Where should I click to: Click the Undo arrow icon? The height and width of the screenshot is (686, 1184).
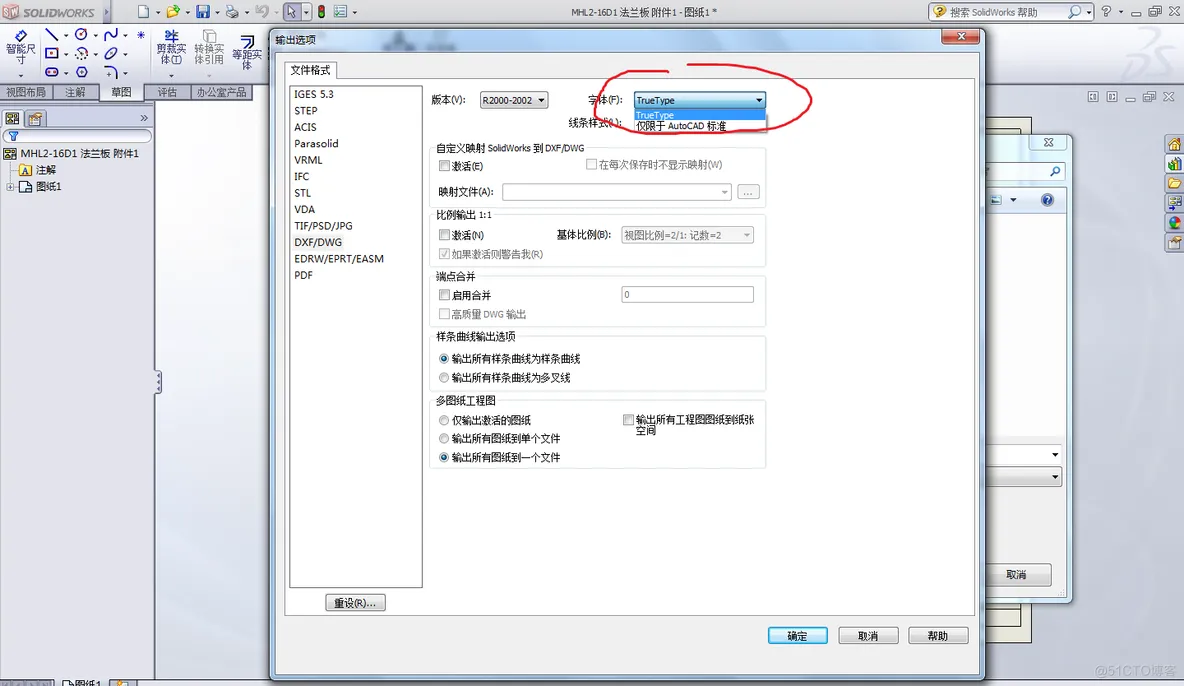[x=262, y=11]
